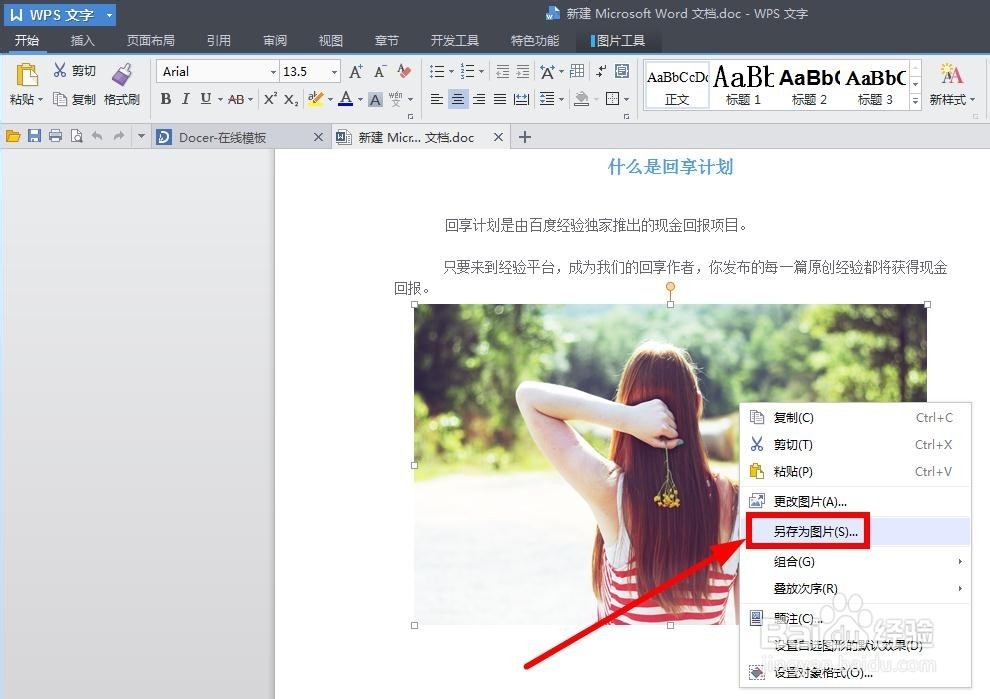Open the 引用 (References) ribbon tab
Screen dimensions: 990x699
(218, 40)
